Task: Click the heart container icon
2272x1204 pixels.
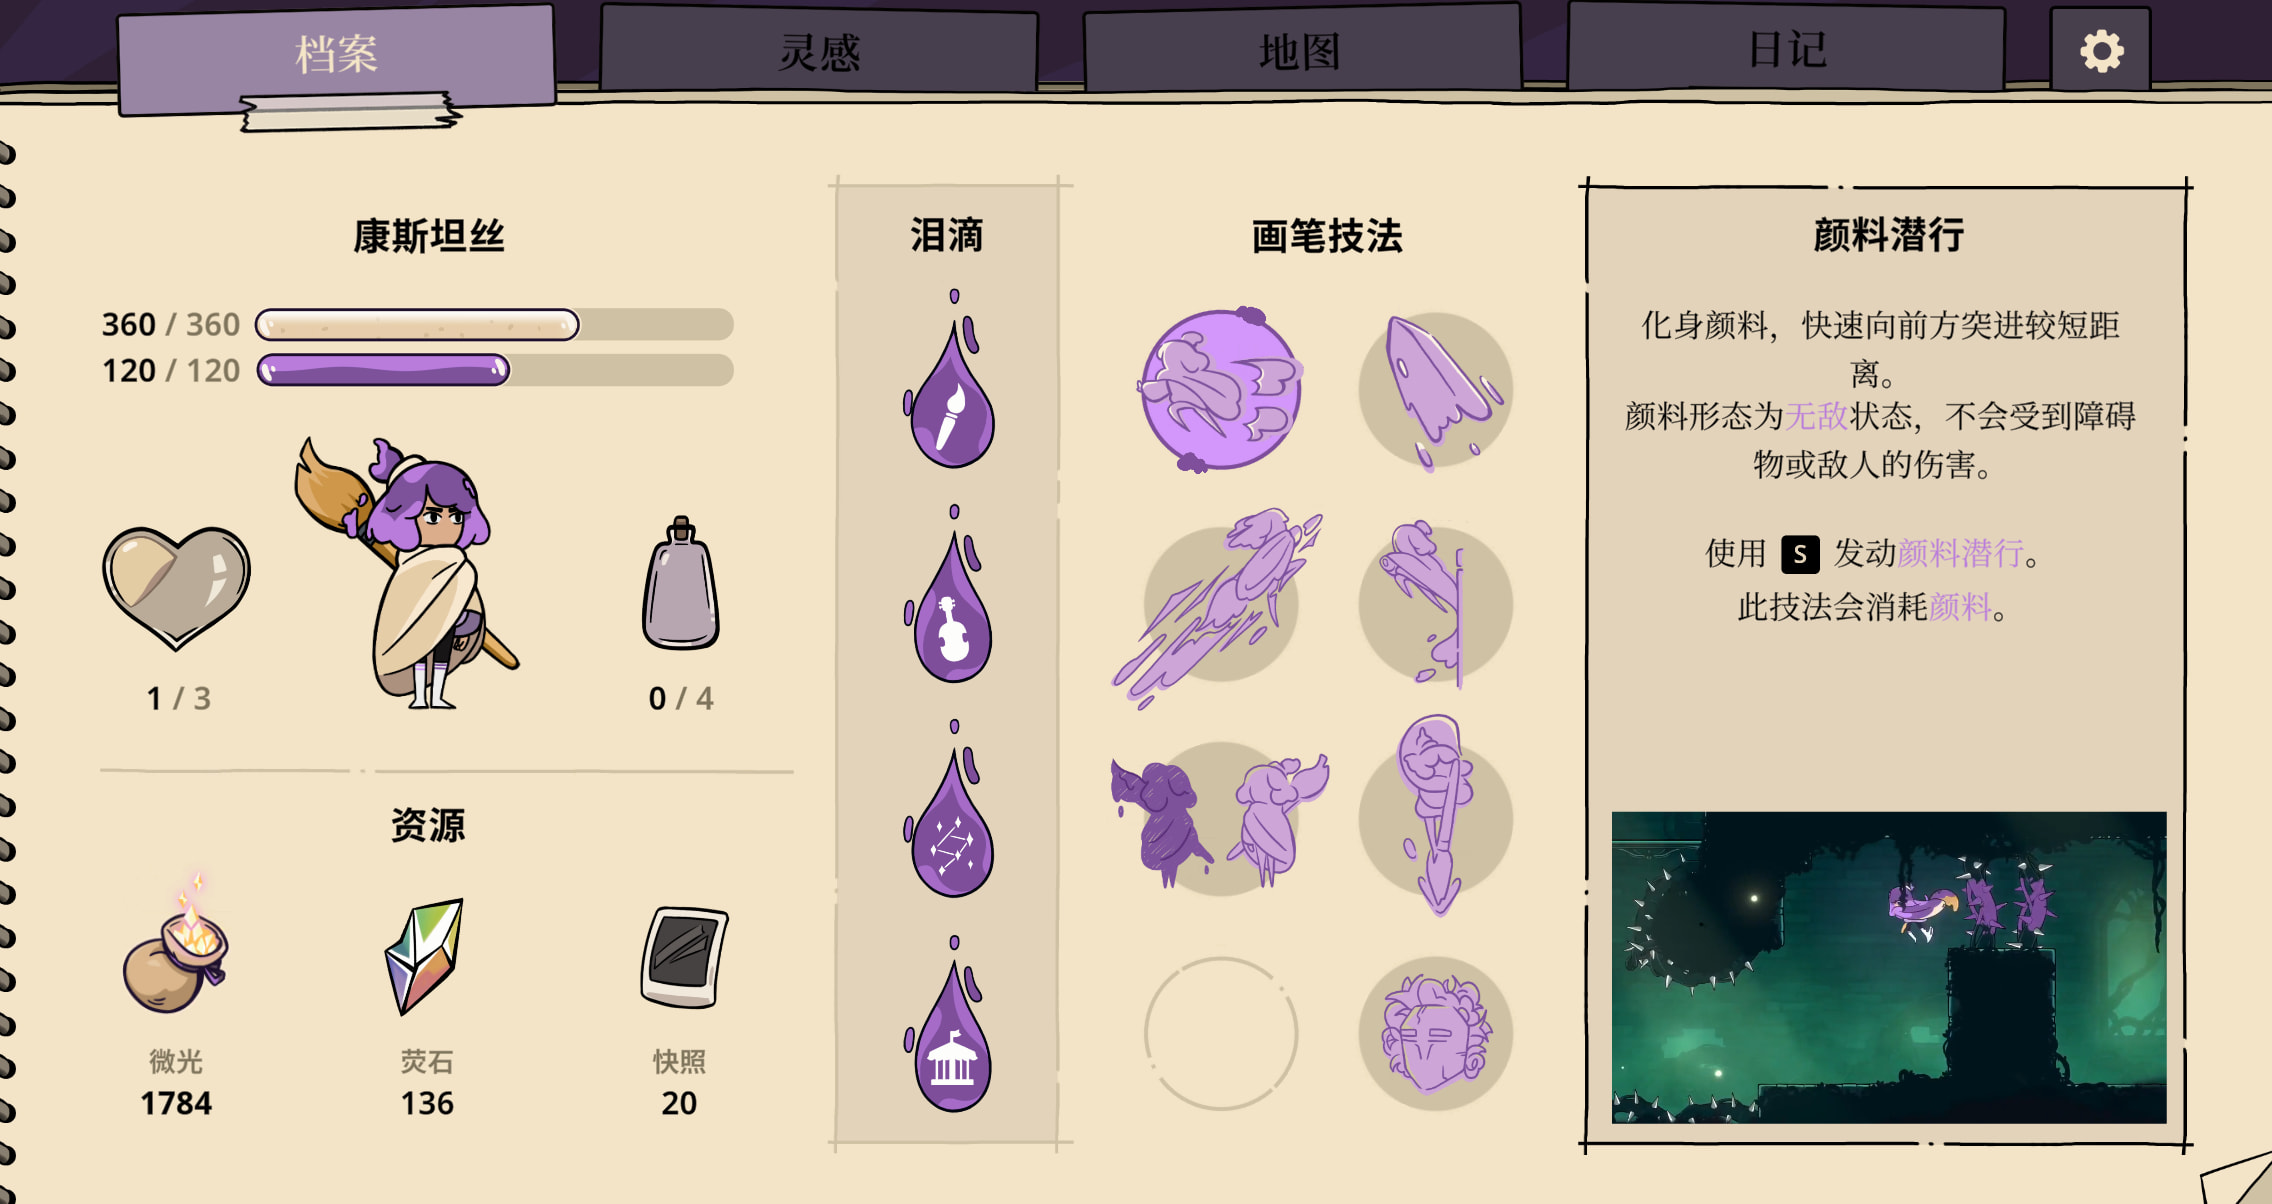Action: [177, 587]
